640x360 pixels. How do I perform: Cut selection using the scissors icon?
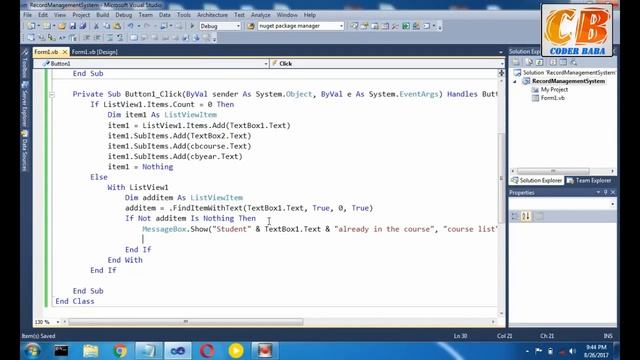pyautogui.click(x=96, y=26)
